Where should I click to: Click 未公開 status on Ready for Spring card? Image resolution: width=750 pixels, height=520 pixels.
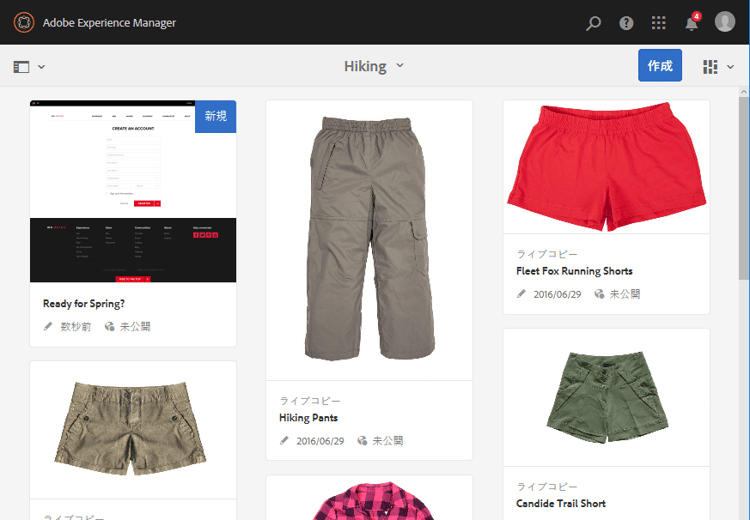135,327
